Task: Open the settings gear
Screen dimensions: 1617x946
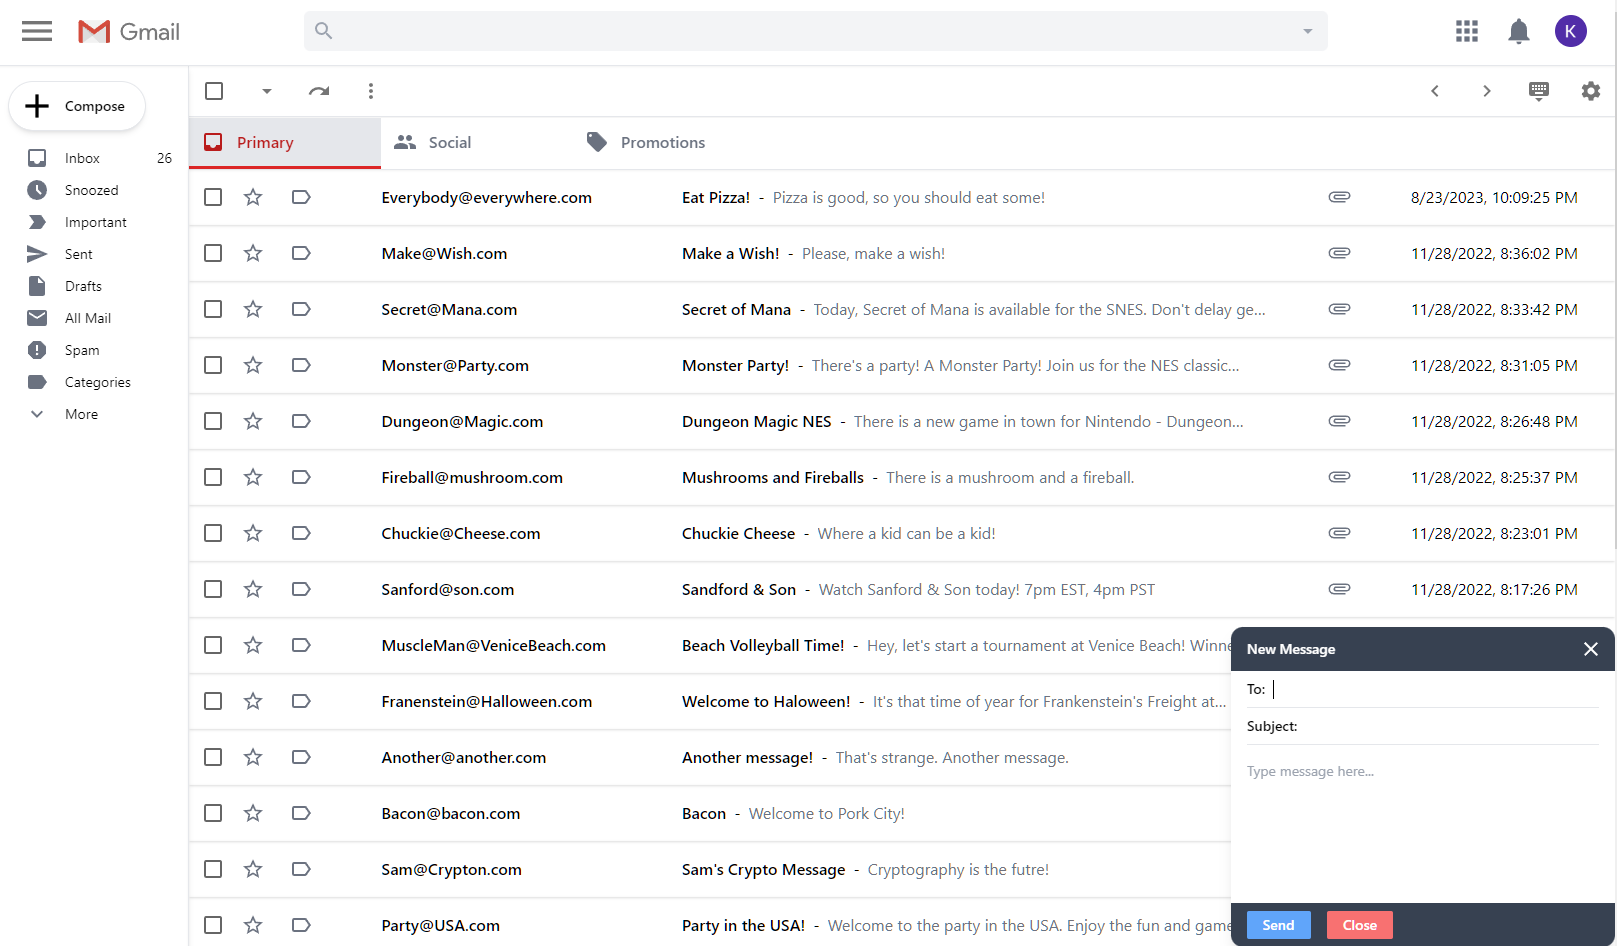Action: coord(1590,91)
